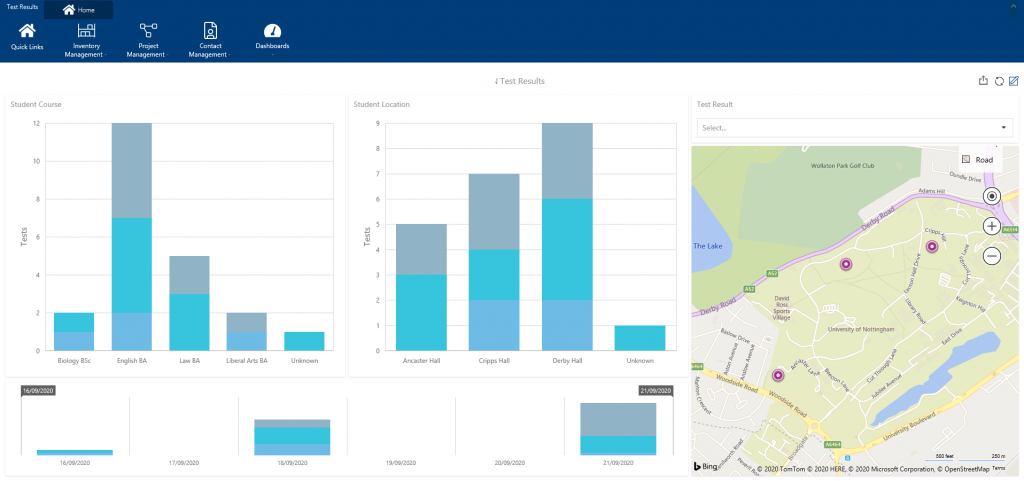Open Inventory Management menu icon
1024x481 pixels.
tap(86, 31)
